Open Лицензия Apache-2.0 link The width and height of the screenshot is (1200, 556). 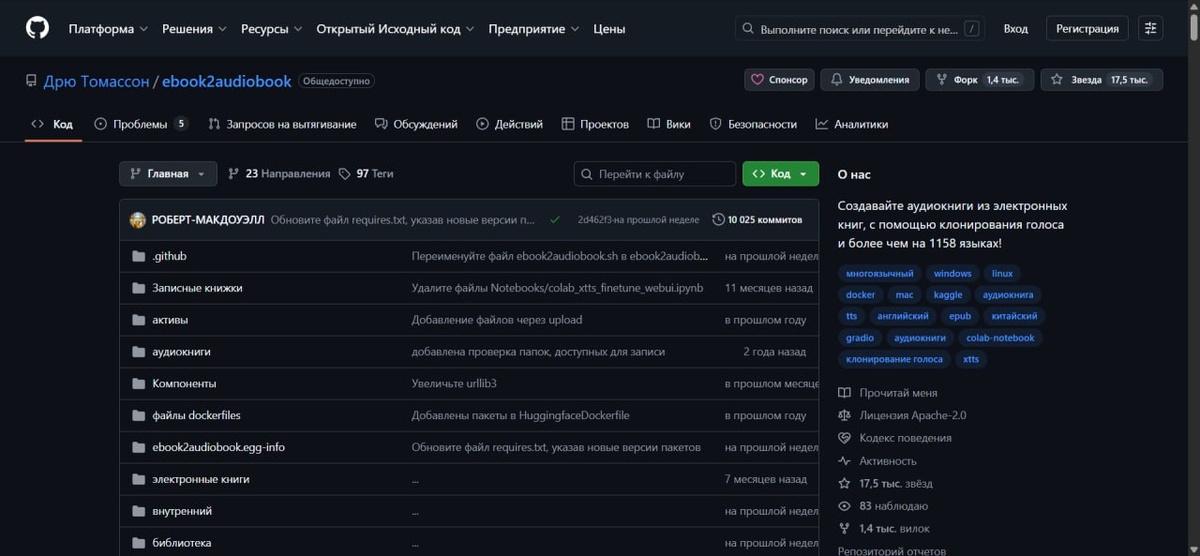(902, 416)
